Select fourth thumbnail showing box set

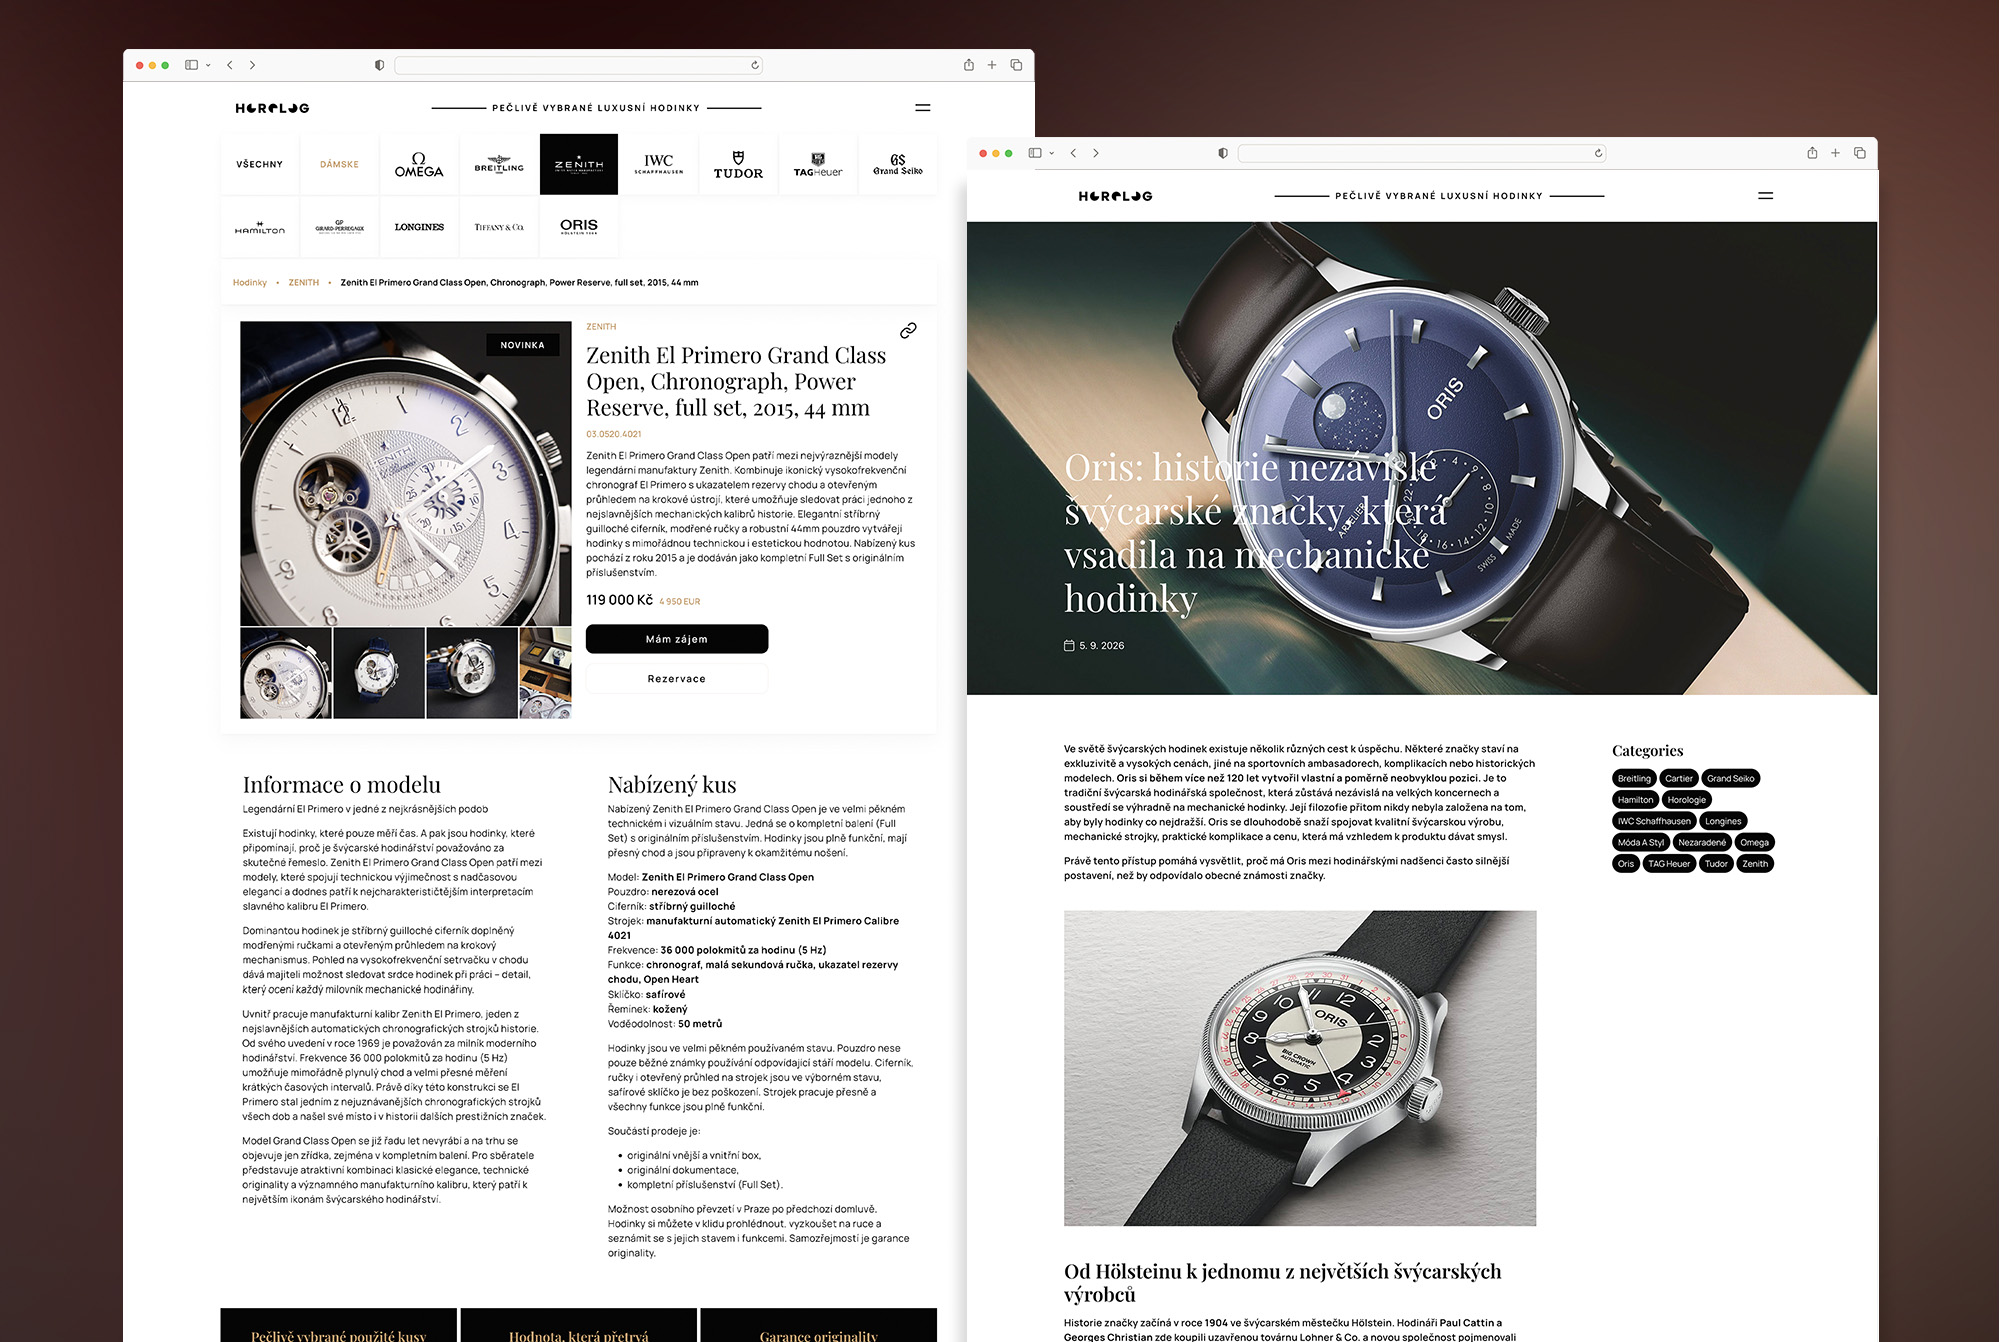(546, 673)
